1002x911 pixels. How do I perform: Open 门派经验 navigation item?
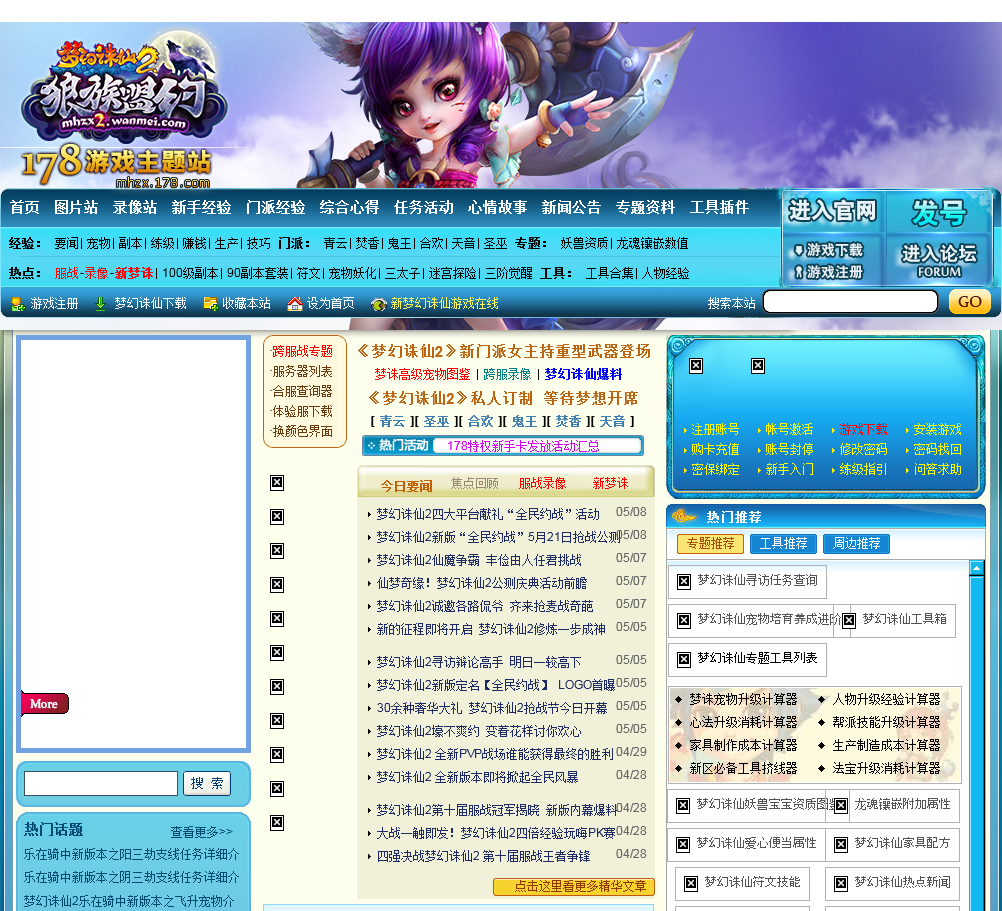point(275,208)
